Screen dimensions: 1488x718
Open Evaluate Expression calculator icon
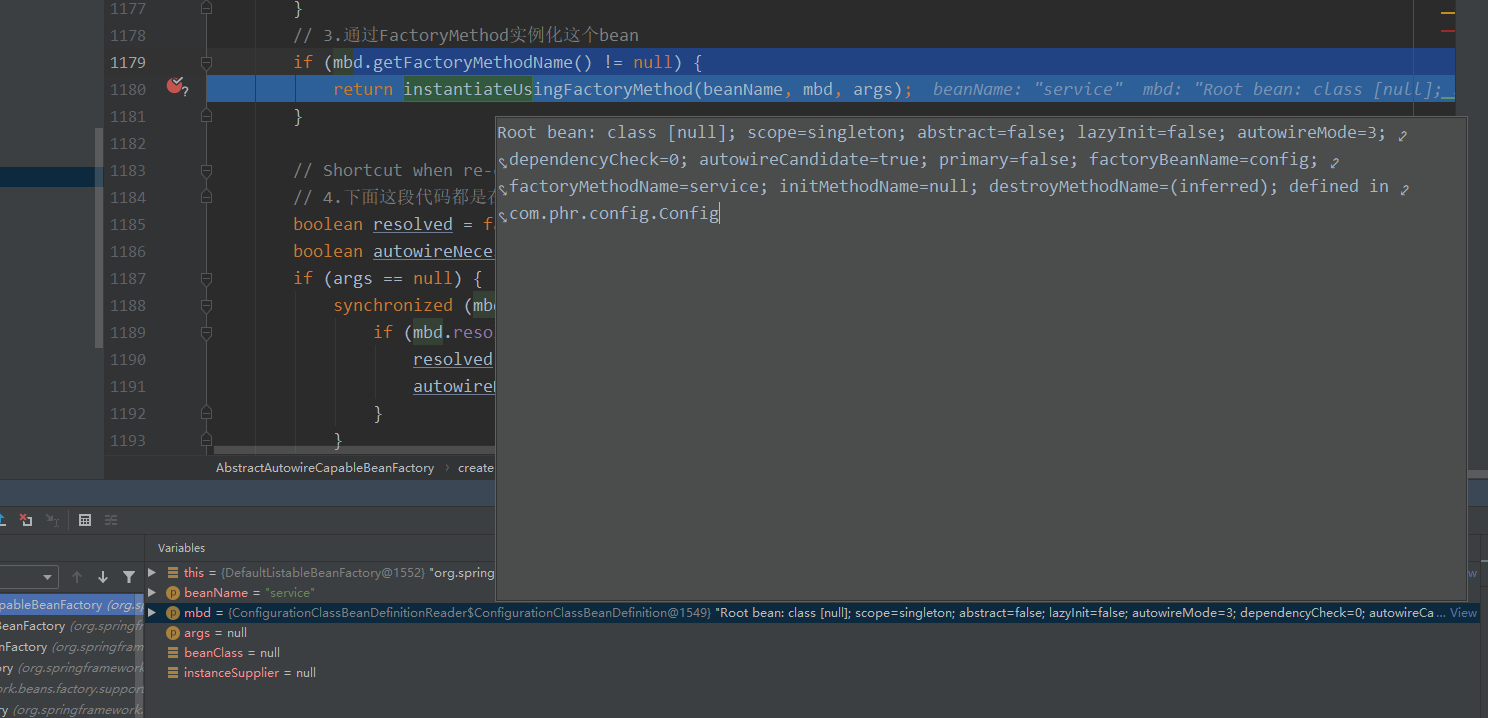pyautogui.click(x=85, y=520)
